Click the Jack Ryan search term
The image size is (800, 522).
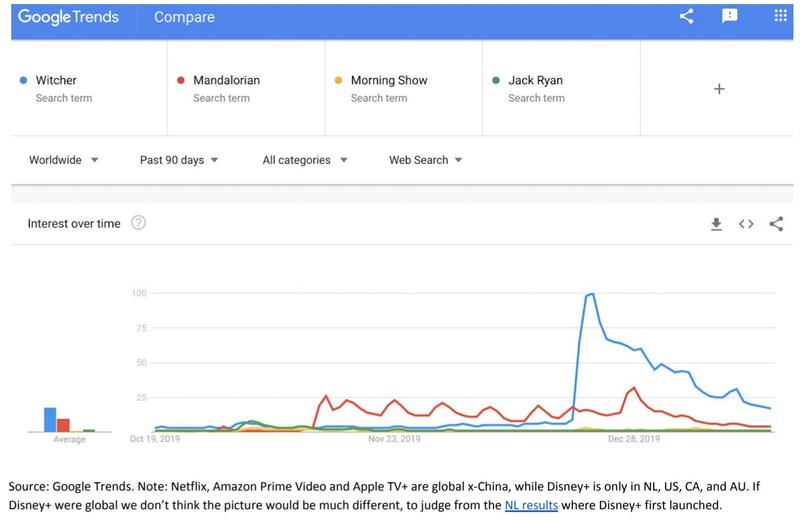[x=535, y=81]
